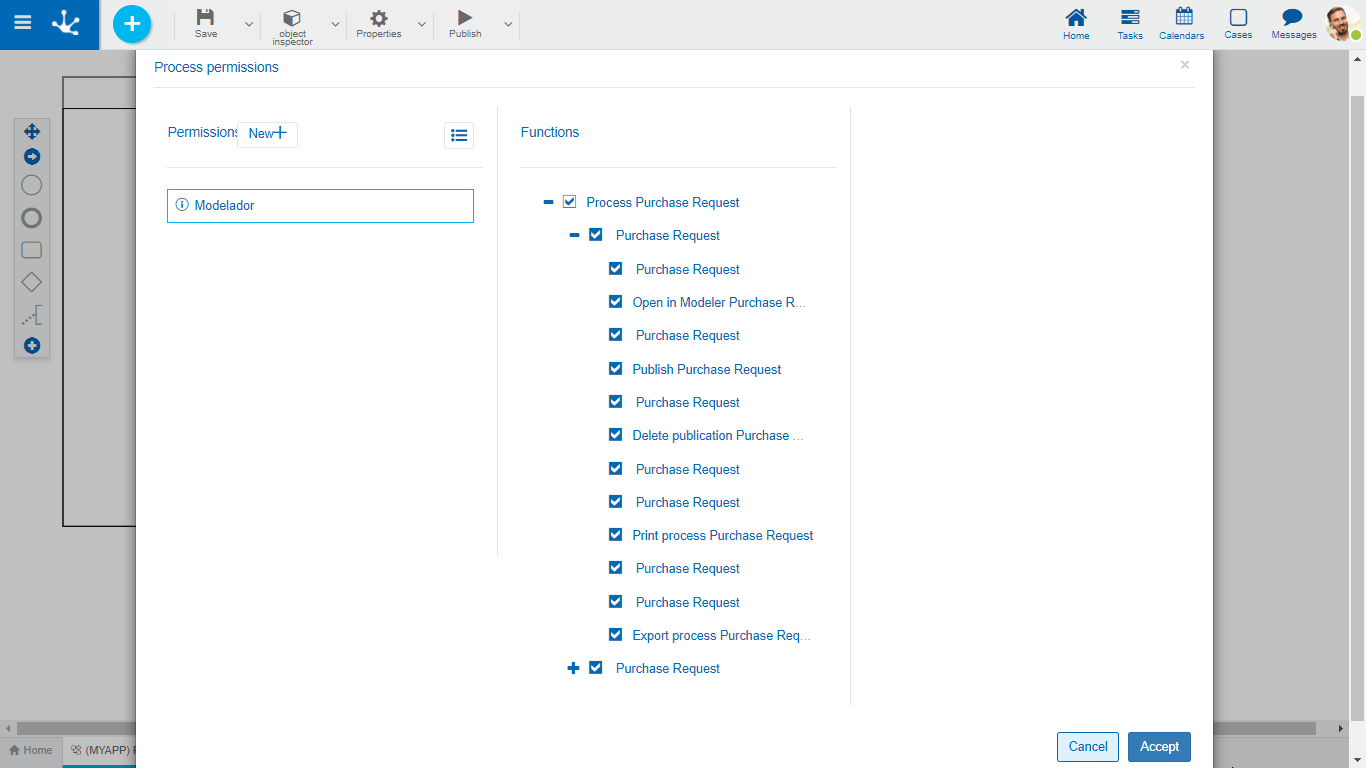The image size is (1366, 768).
Task: Uncheck the Print process Purchase Request checkbox
Action: coord(616,535)
